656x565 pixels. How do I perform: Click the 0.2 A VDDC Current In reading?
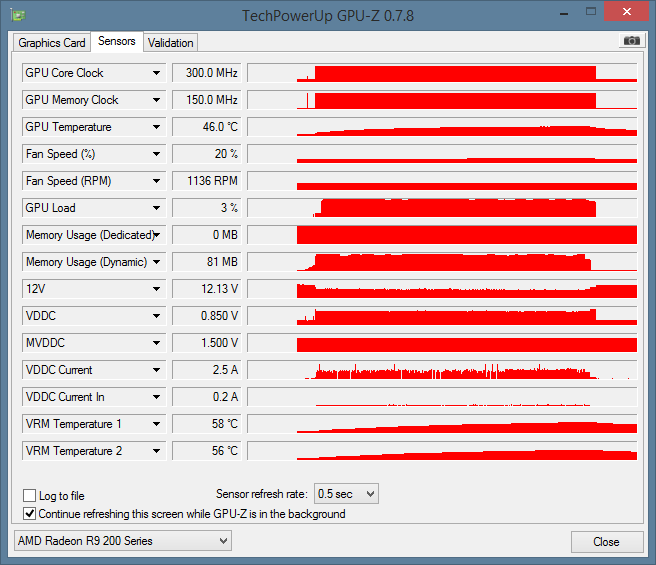pyautogui.click(x=207, y=397)
